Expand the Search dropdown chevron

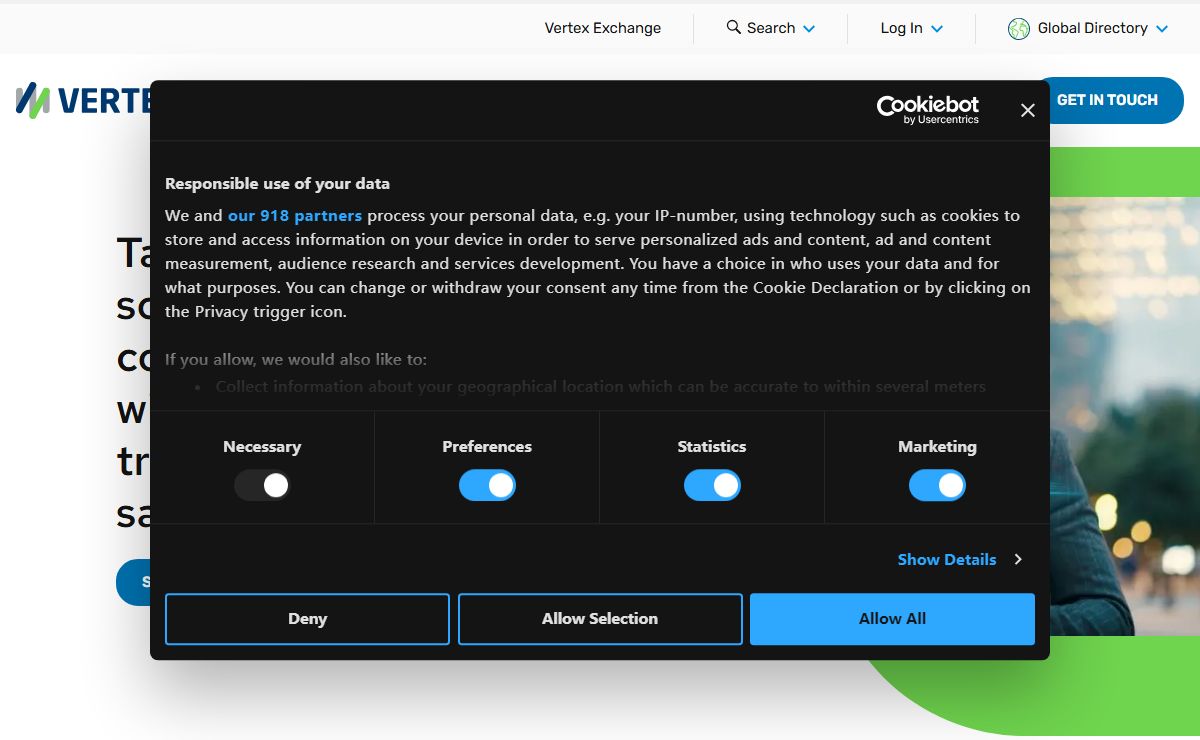[809, 29]
